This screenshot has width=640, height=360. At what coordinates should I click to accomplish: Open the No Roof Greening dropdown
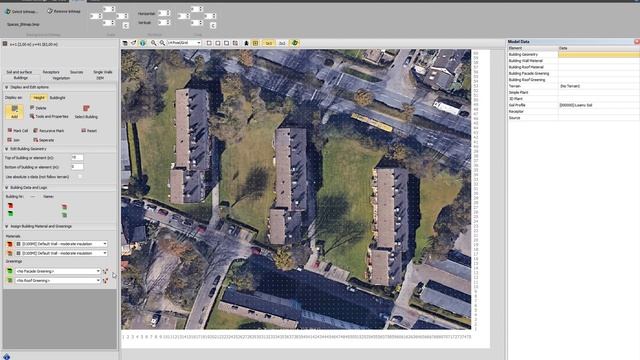tap(58, 280)
